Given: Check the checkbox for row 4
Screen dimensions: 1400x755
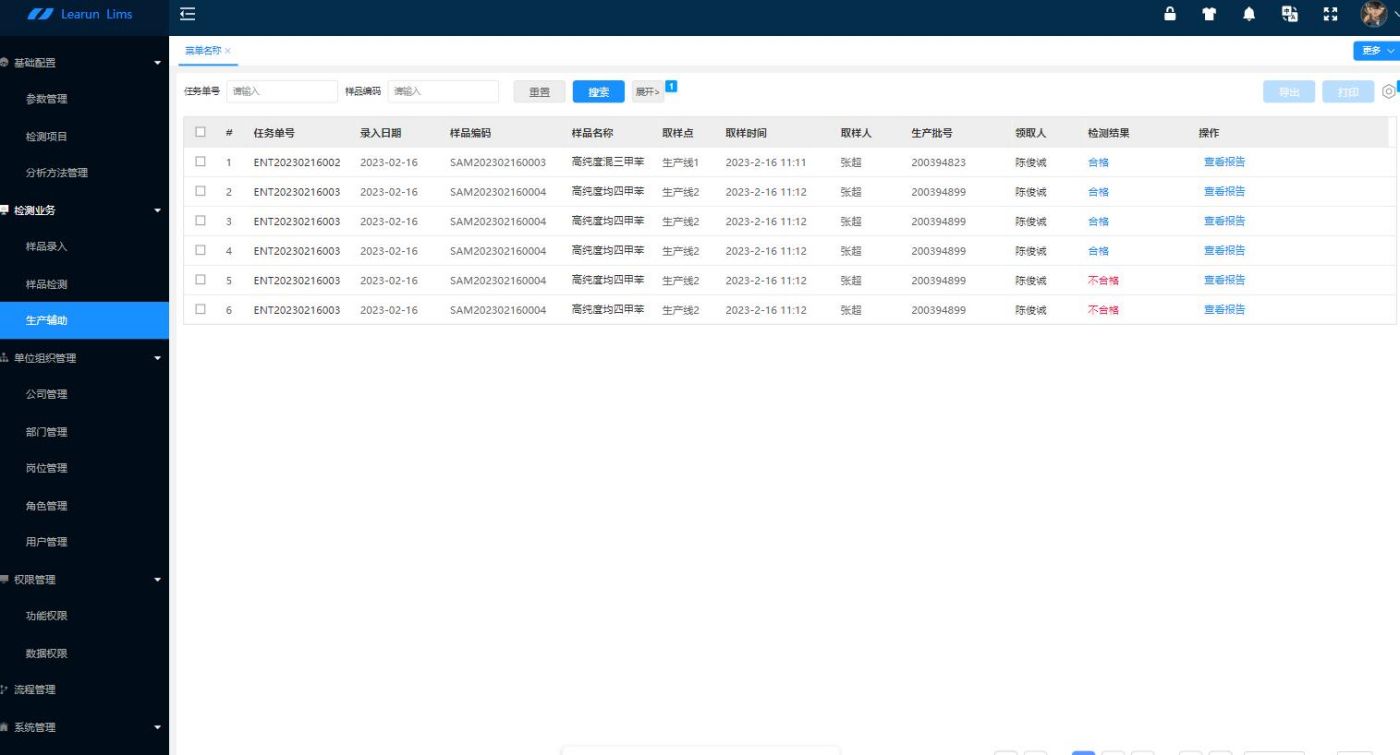Looking at the screenshot, I should pos(201,250).
